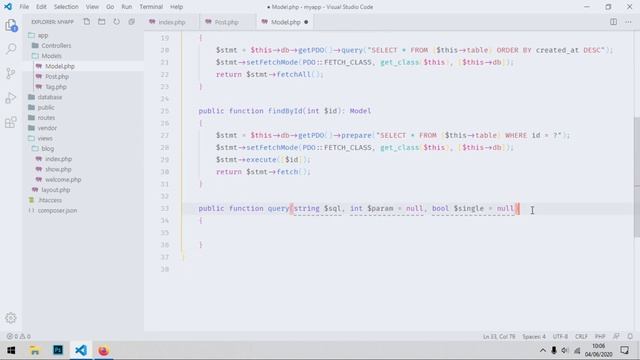Open the taskbar clock and date
The height and width of the screenshot is (360, 640).
click(598, 351)
